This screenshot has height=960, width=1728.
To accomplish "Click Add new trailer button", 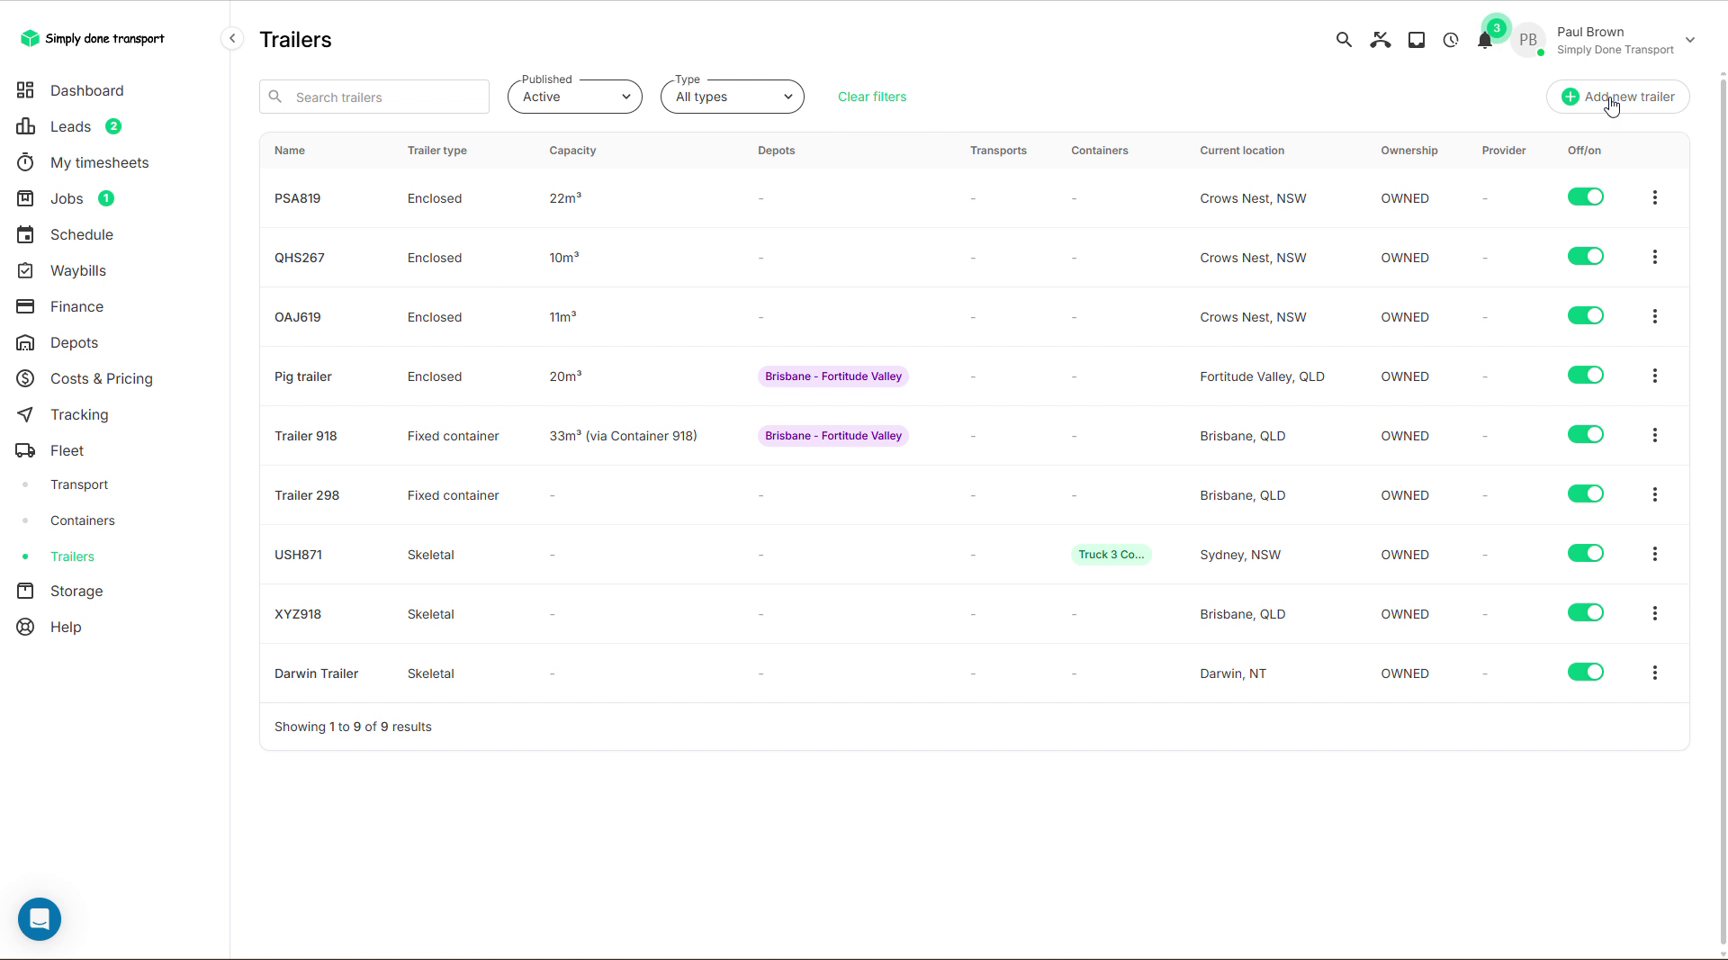I will [x=1618, y=97].
